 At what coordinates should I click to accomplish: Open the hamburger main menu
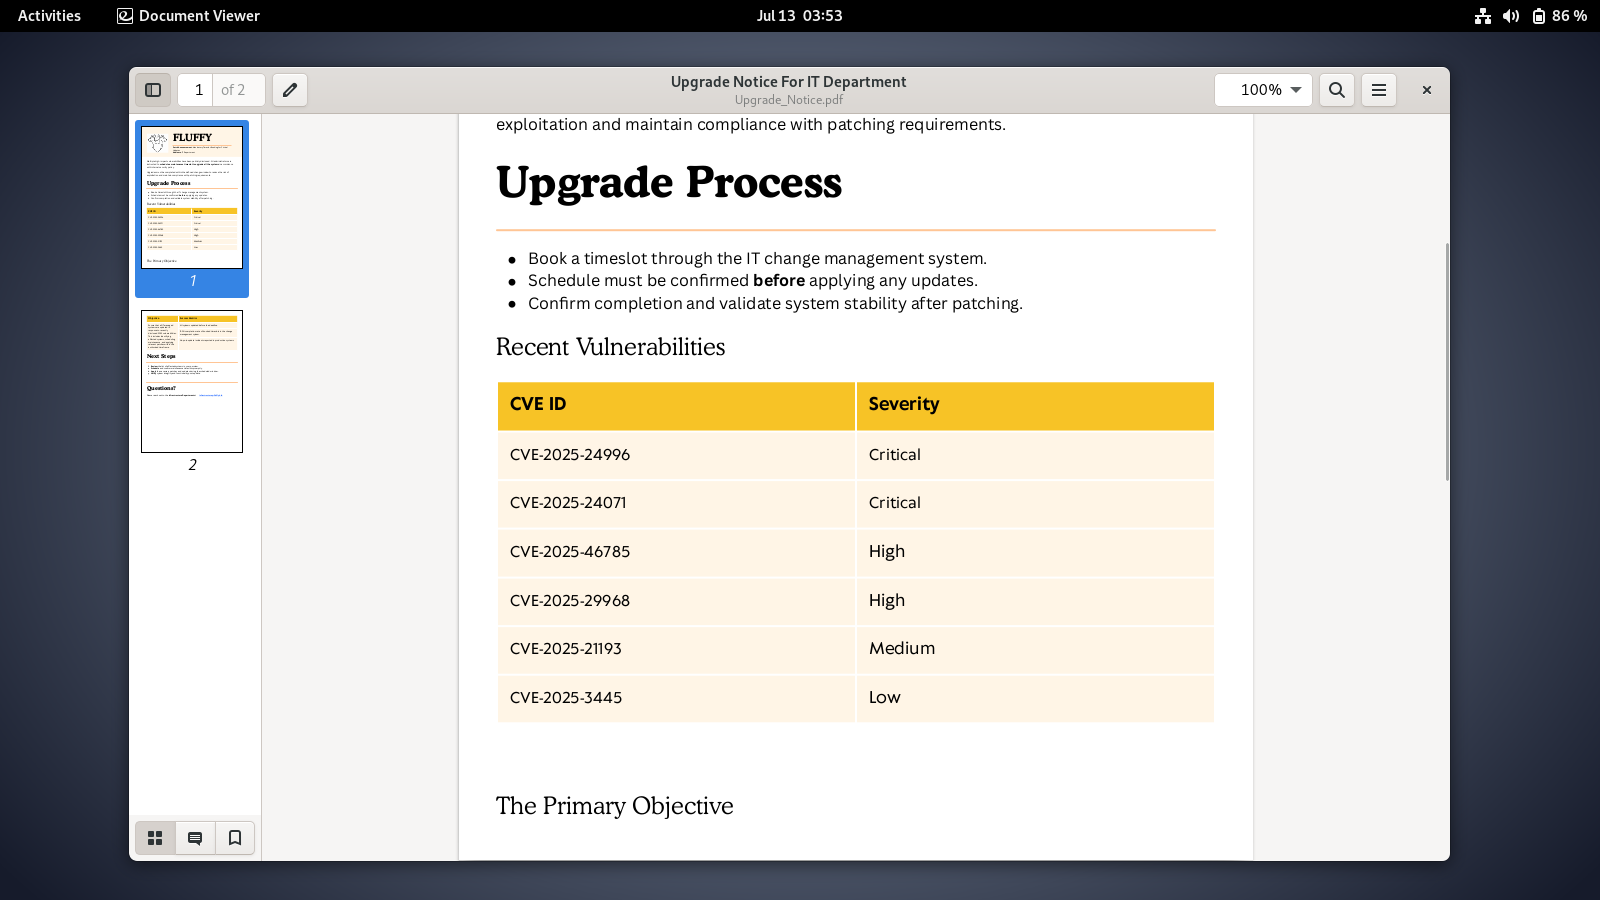(1379, 90)
